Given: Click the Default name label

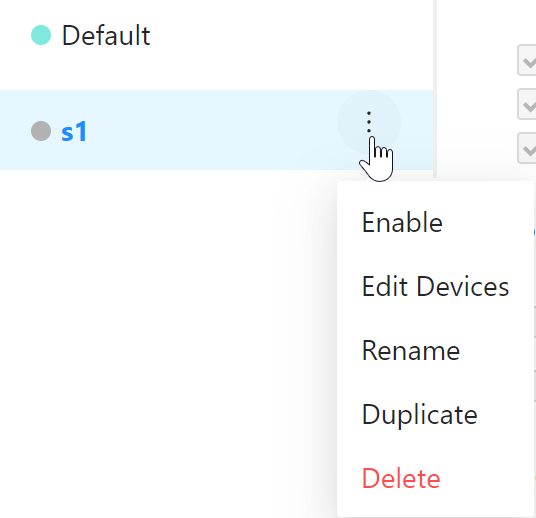Looking at the screenshot, I should pos(106,35).
